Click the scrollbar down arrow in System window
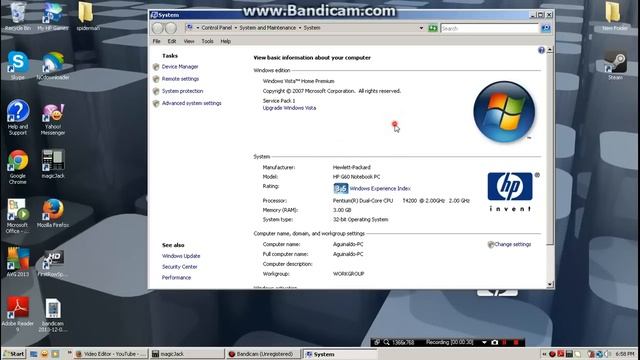640x360 pixels. pyautogui.click(x=550, y=284)
